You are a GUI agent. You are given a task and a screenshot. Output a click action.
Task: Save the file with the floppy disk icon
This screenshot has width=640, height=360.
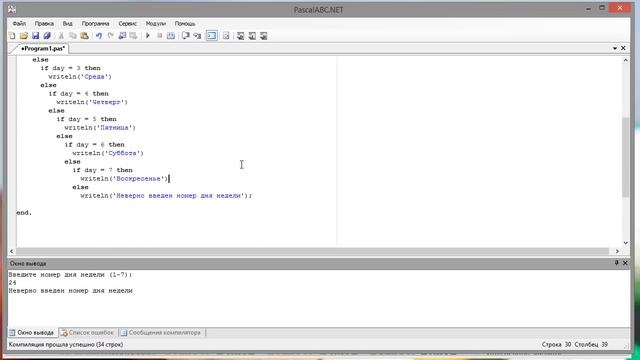tap(36, 36)
